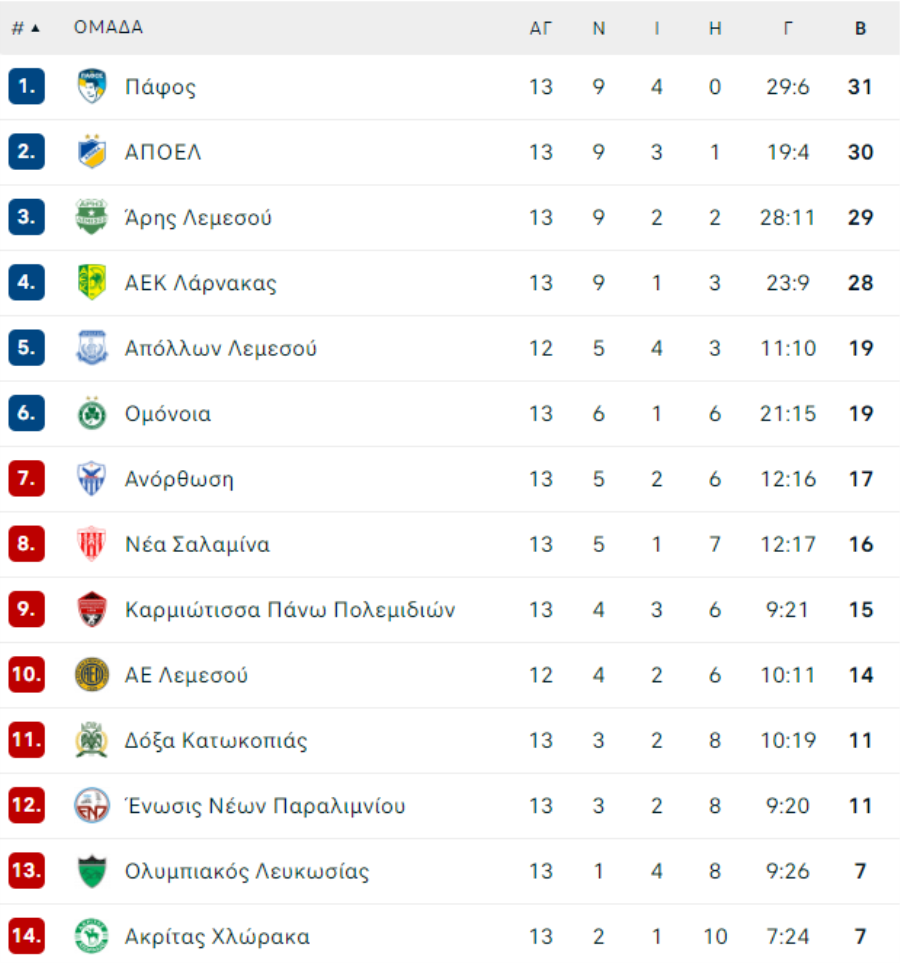900x963 pixels.
Task: Open the Δόξα Κατωκοπιάς team link
Action: tap(216, 741)
